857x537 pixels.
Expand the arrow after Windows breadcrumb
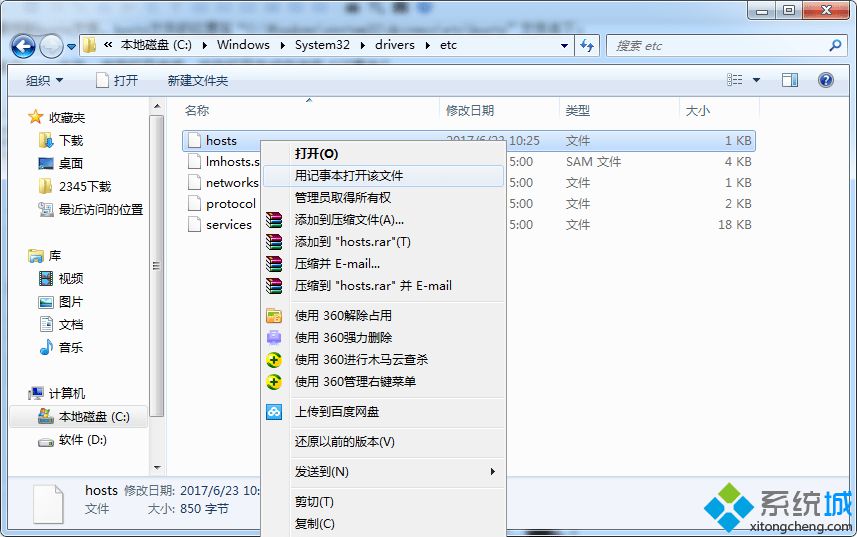pos(283,45)
